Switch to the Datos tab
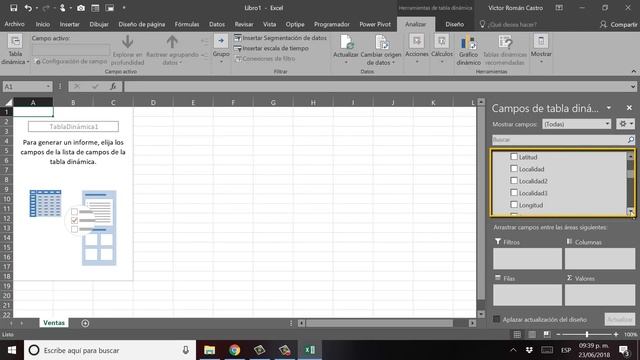 coord(217,24)
